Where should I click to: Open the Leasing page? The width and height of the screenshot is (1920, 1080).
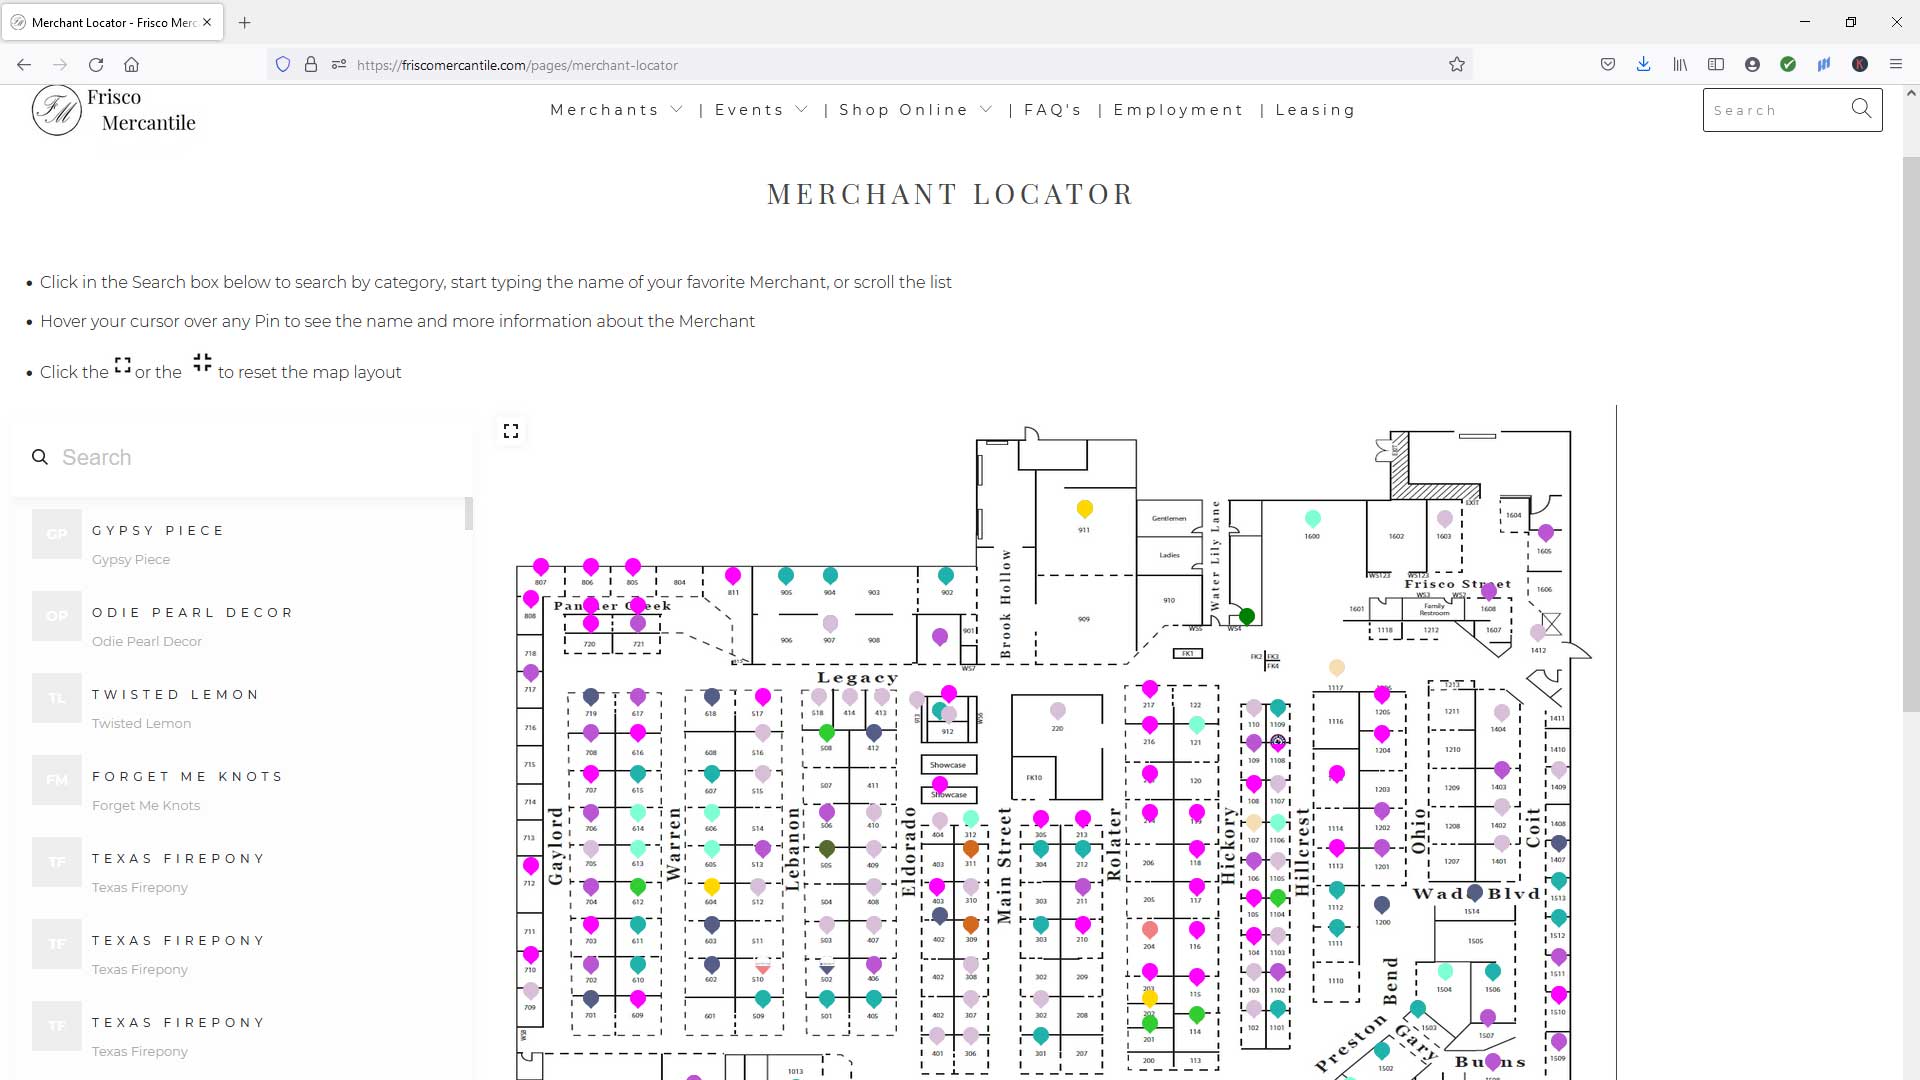(1315, 110)
